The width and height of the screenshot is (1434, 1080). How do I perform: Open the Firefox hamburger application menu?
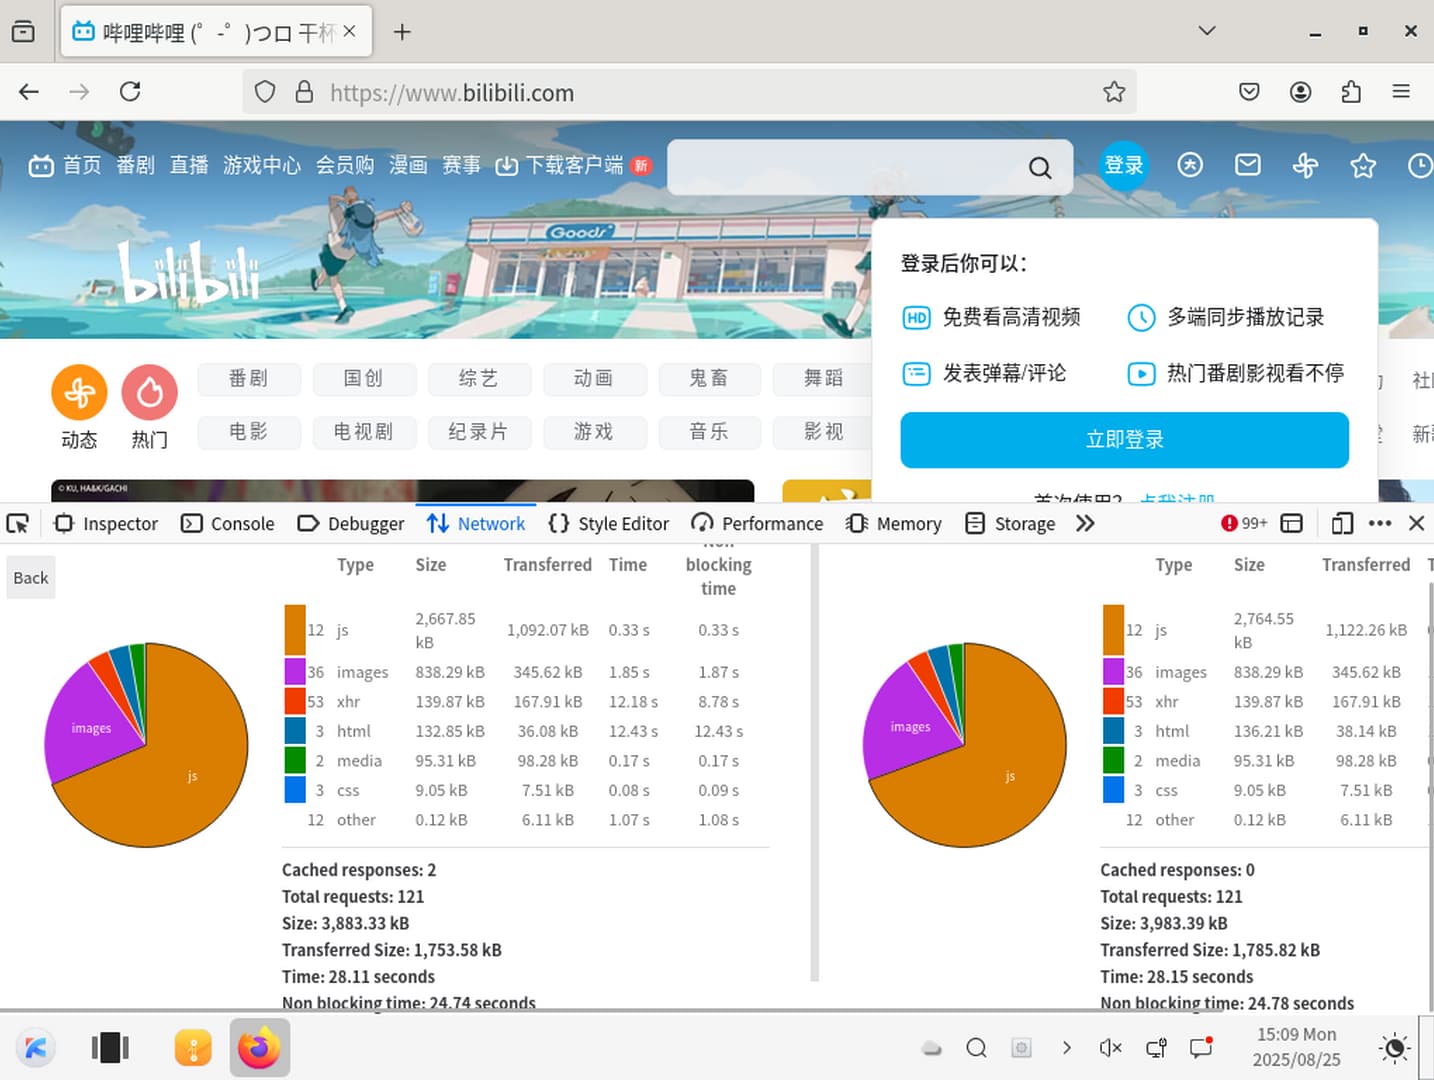(1401, 92)
